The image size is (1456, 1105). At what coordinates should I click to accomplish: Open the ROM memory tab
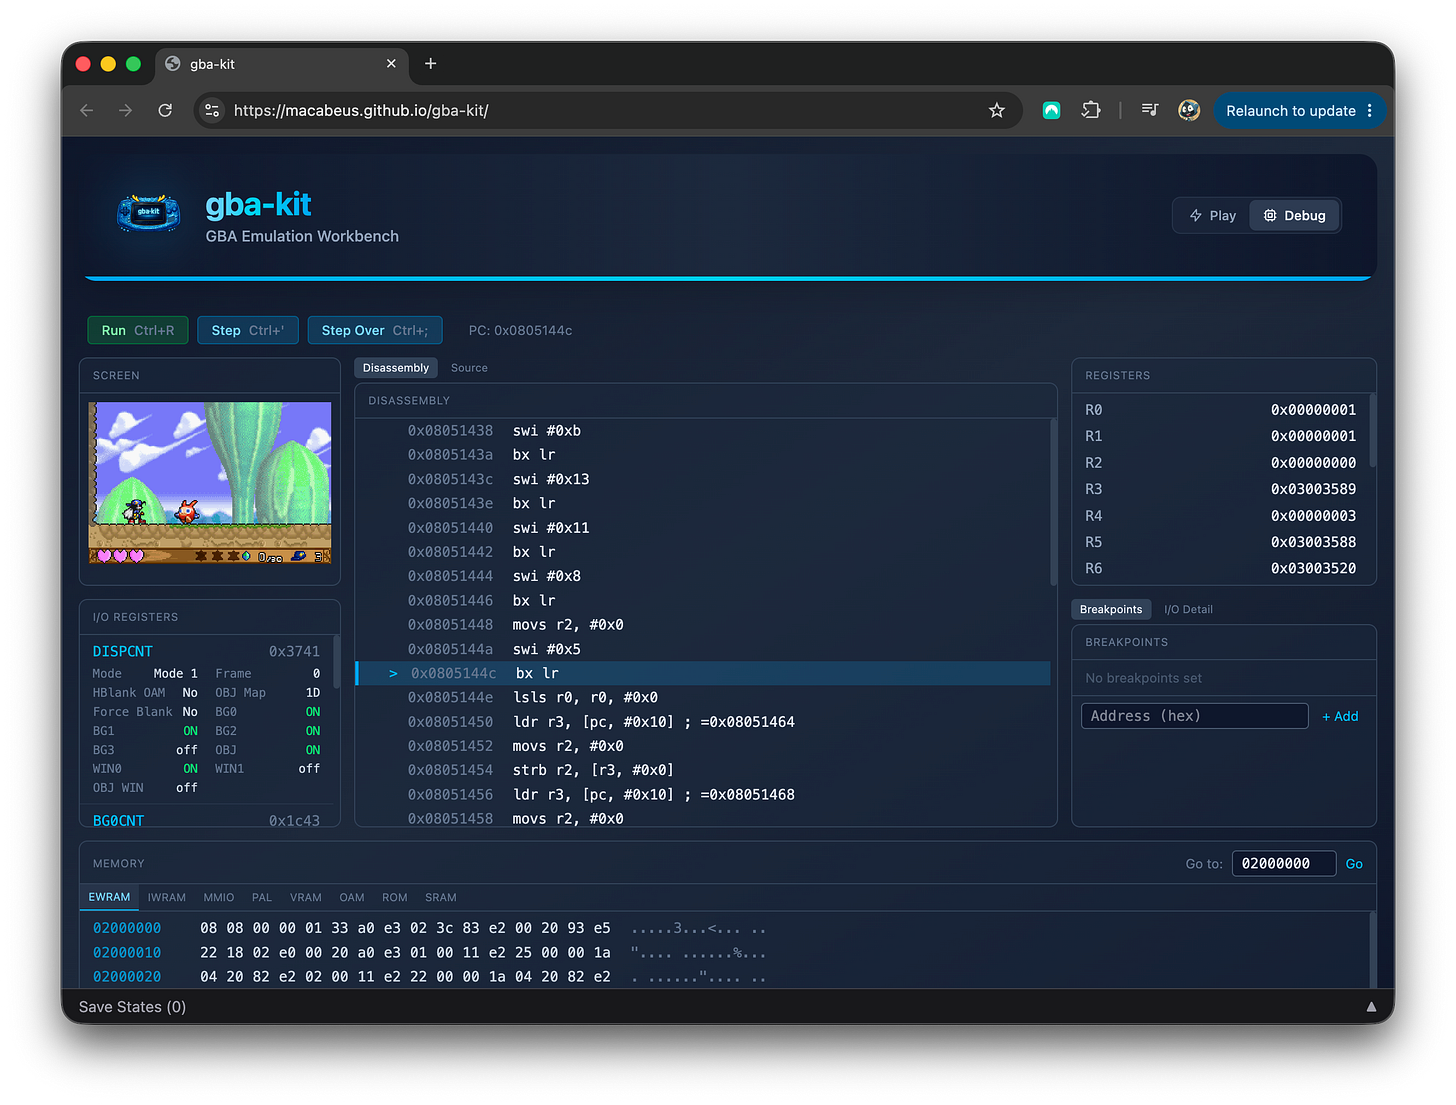tap(395, 897)
